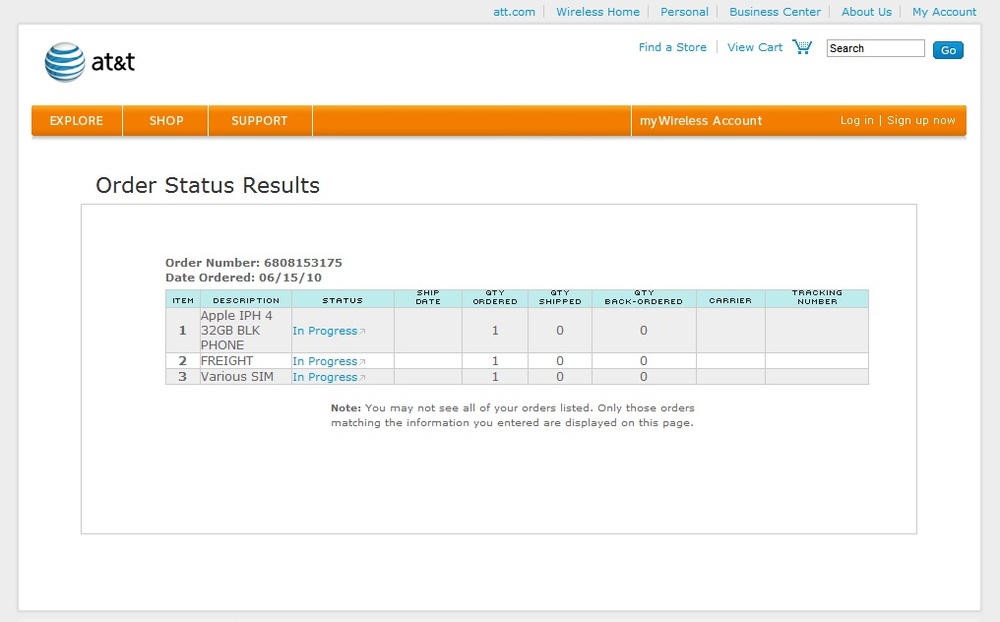This screenshot has width=1000, height=622.
Task: Click the View Cart link
Action: pos(755,47)
